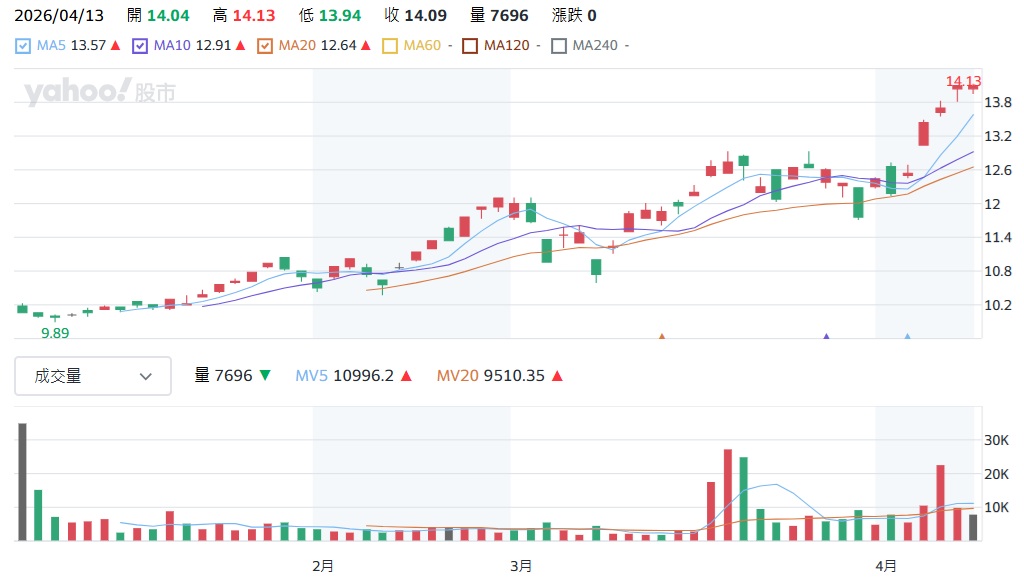Disable the MA20 moving average

pos(265,45)
